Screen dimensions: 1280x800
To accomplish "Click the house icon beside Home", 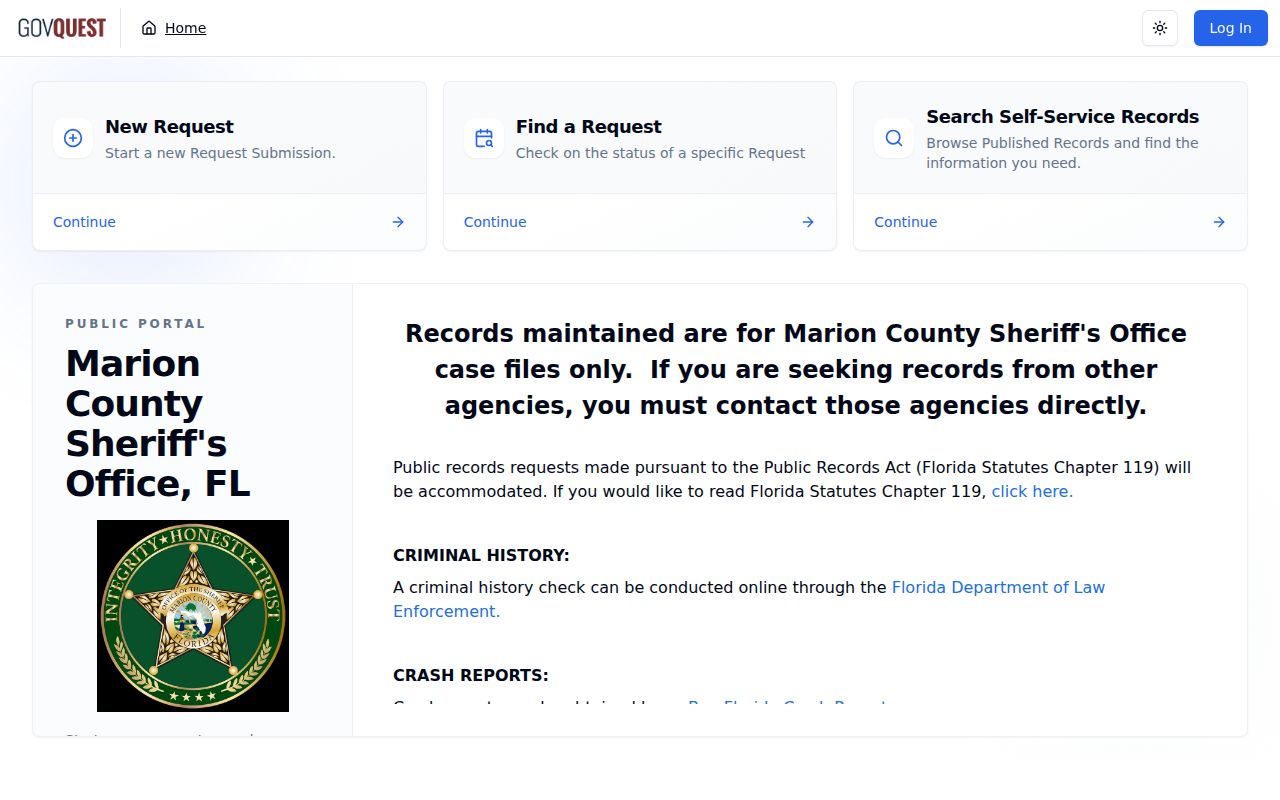I will (x=149, y=28).
